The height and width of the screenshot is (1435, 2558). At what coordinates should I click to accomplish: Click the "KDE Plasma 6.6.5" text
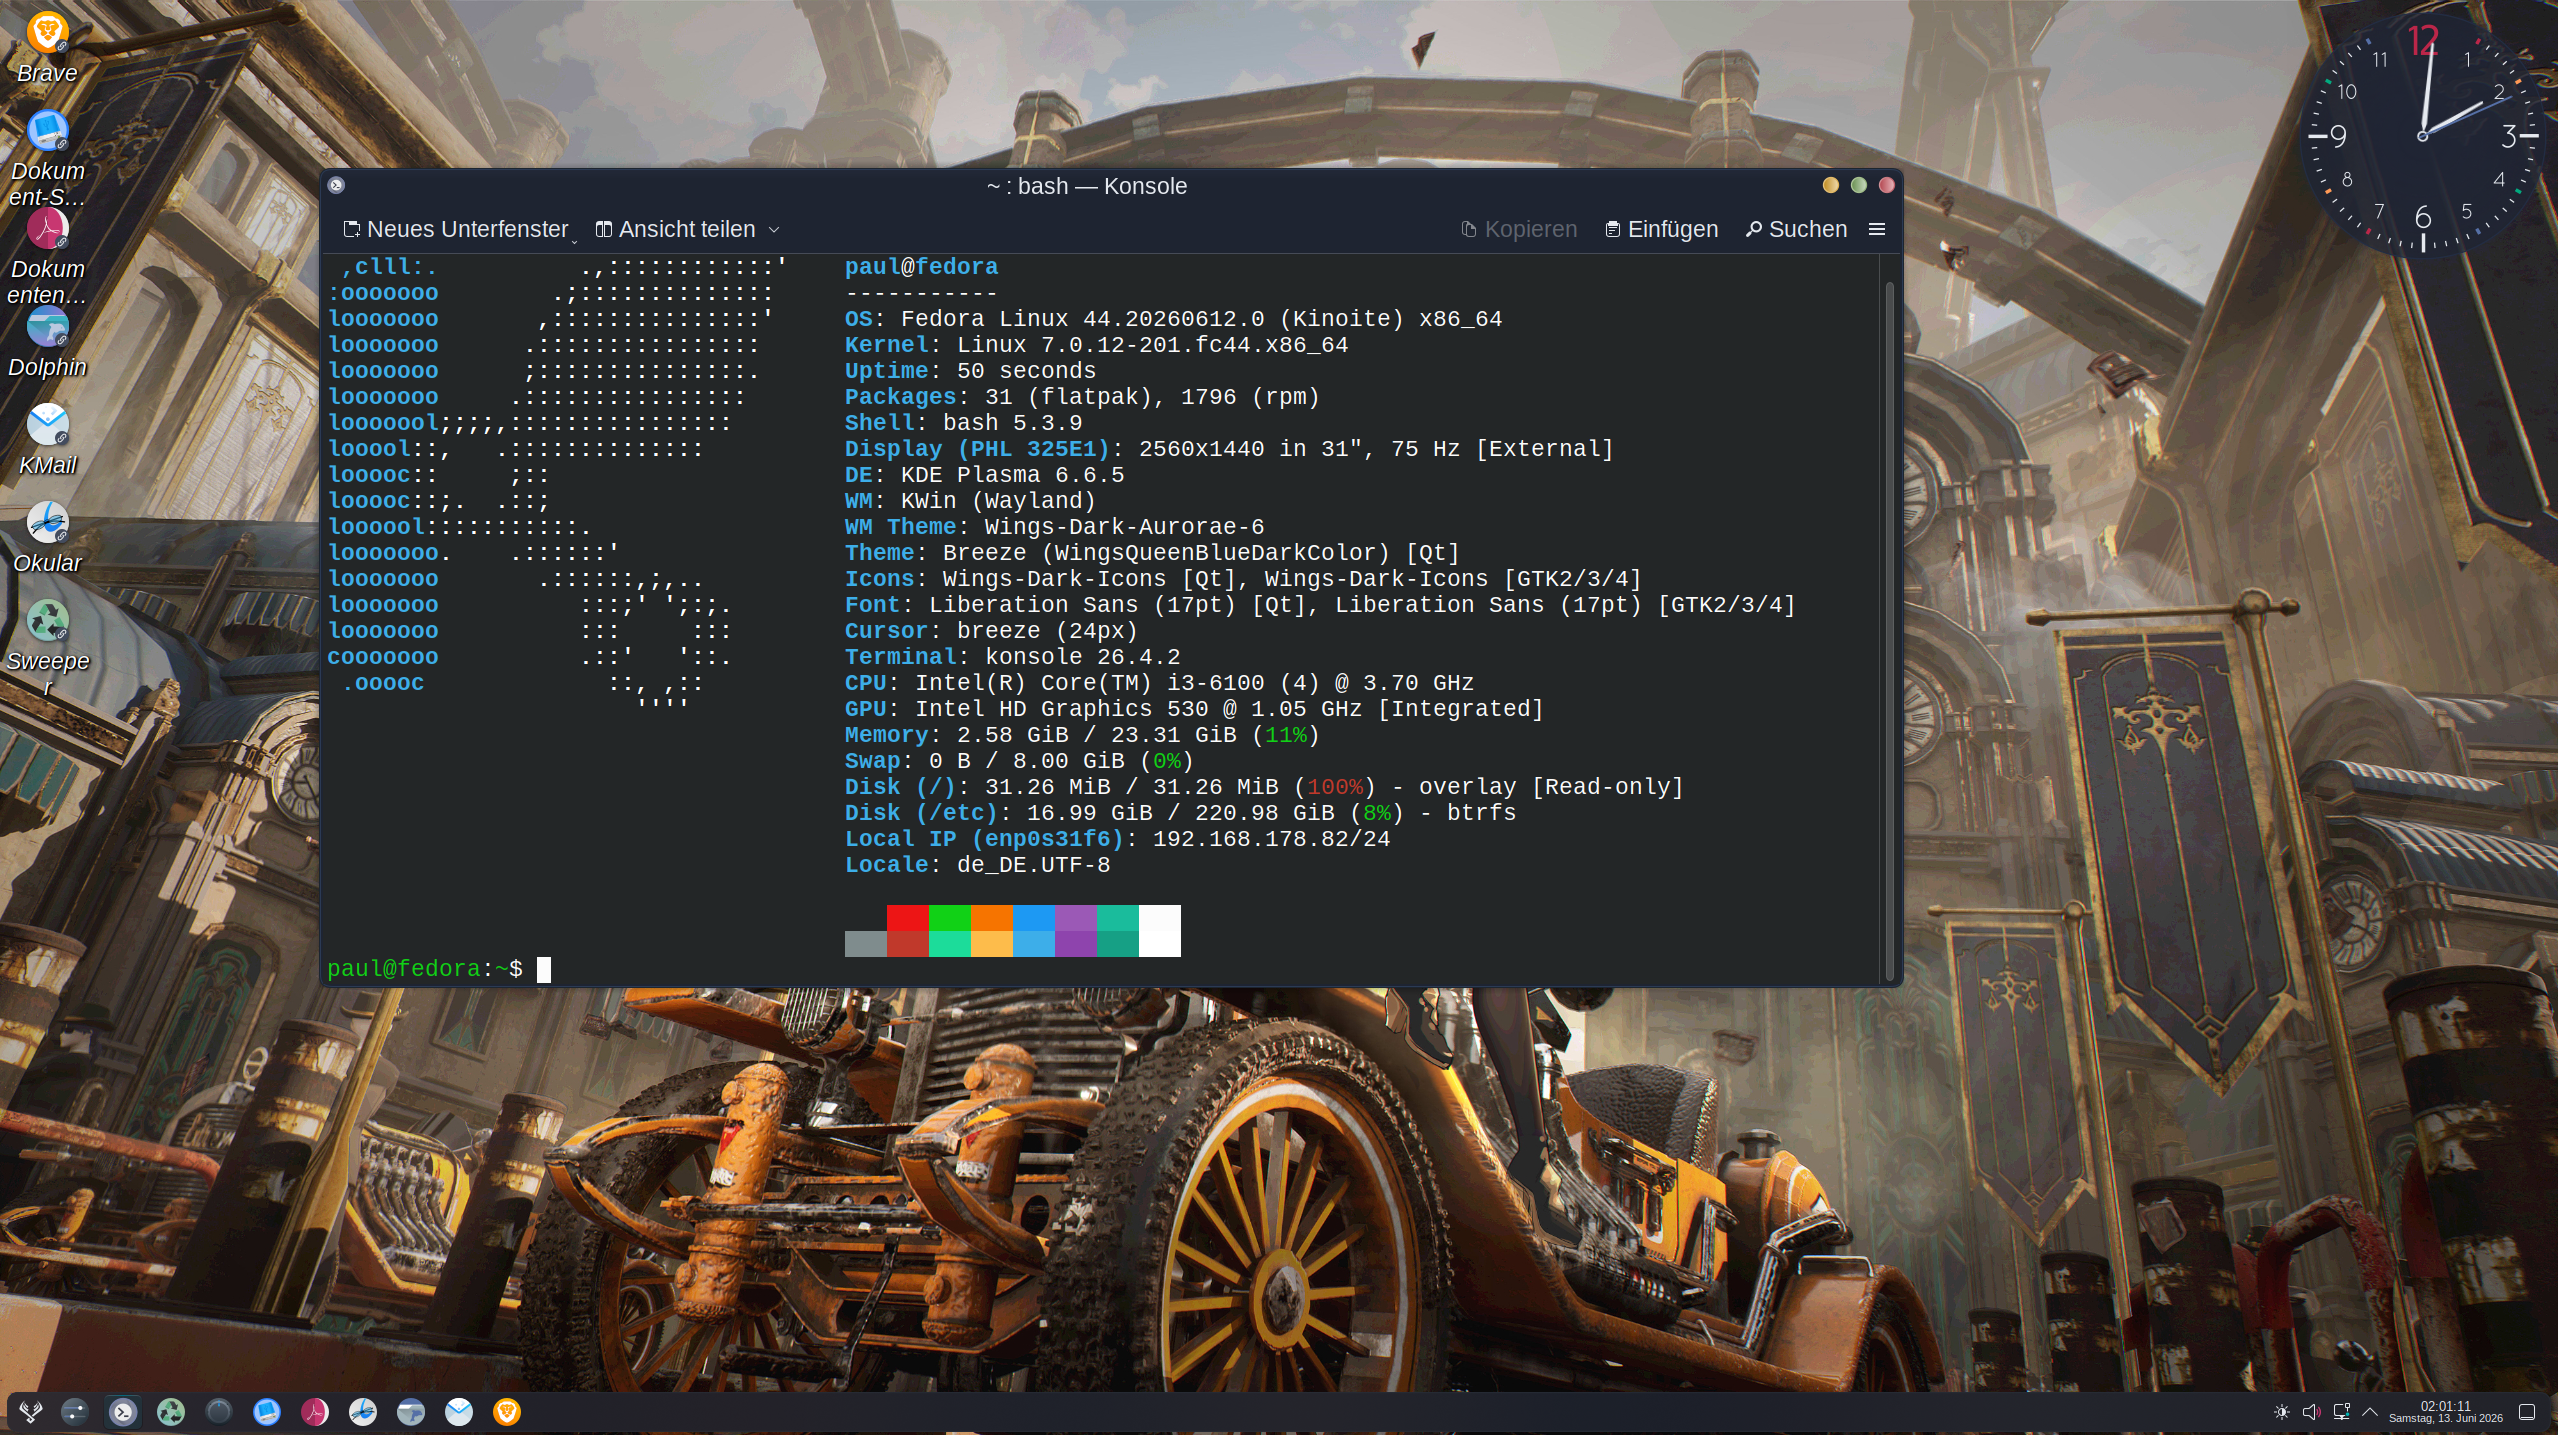(1012, 475)
